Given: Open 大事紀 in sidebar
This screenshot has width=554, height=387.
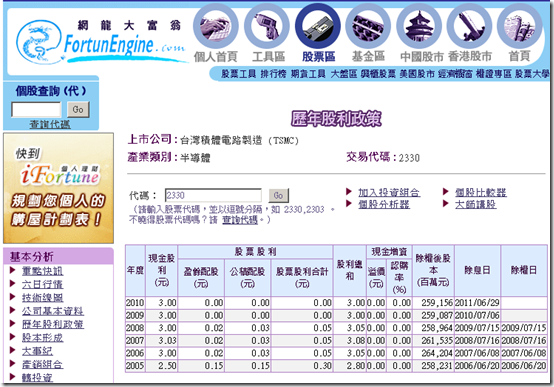Looking at the screenshot, I should [x=37, y=351].
